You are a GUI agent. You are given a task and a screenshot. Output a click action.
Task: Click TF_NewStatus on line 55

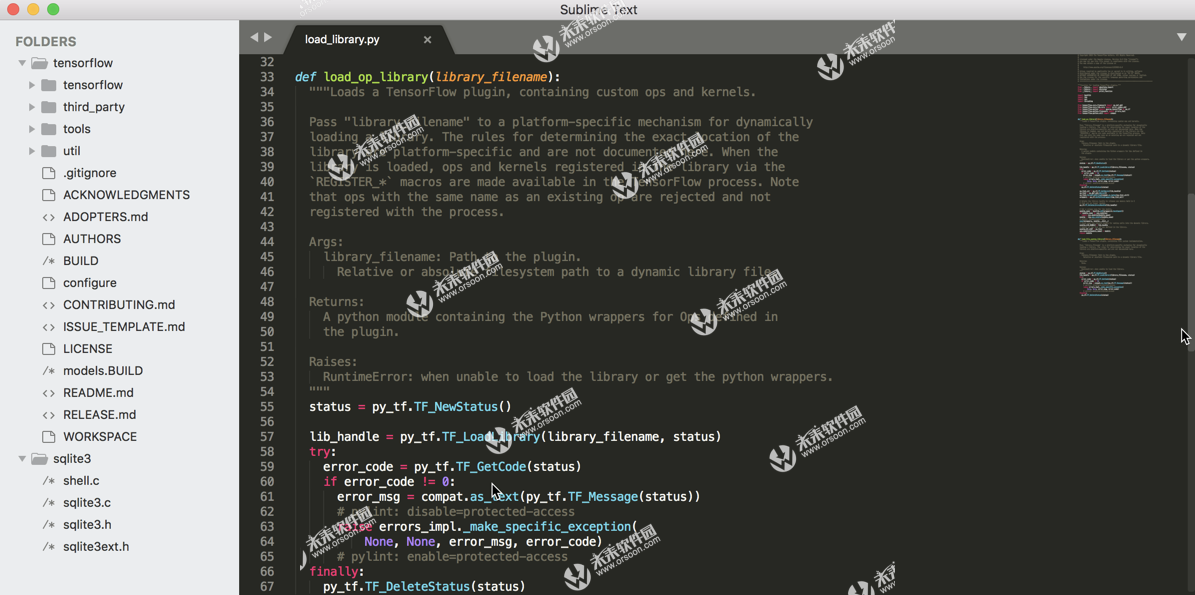(x=456, y=407)
